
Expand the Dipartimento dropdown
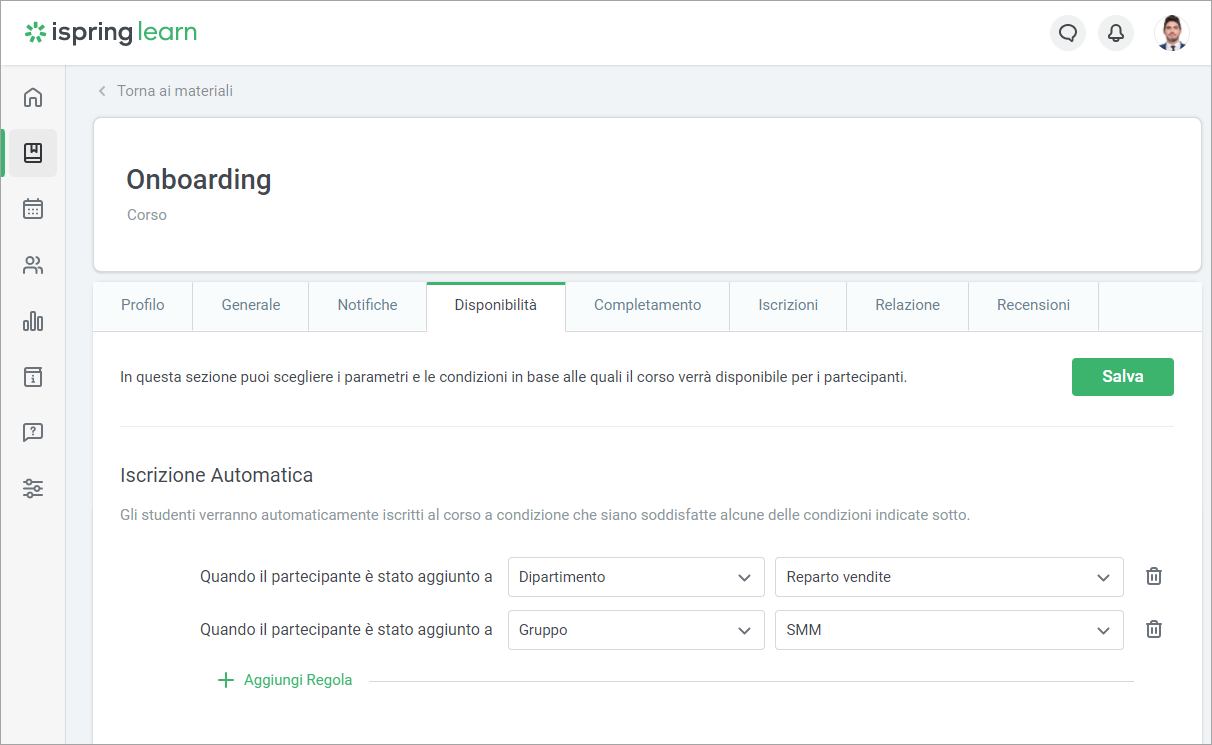[635, 577]
